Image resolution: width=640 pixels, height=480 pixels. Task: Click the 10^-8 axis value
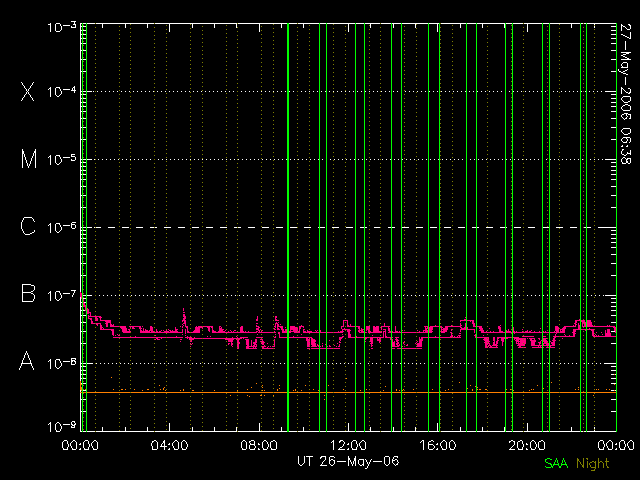point(62,363)
